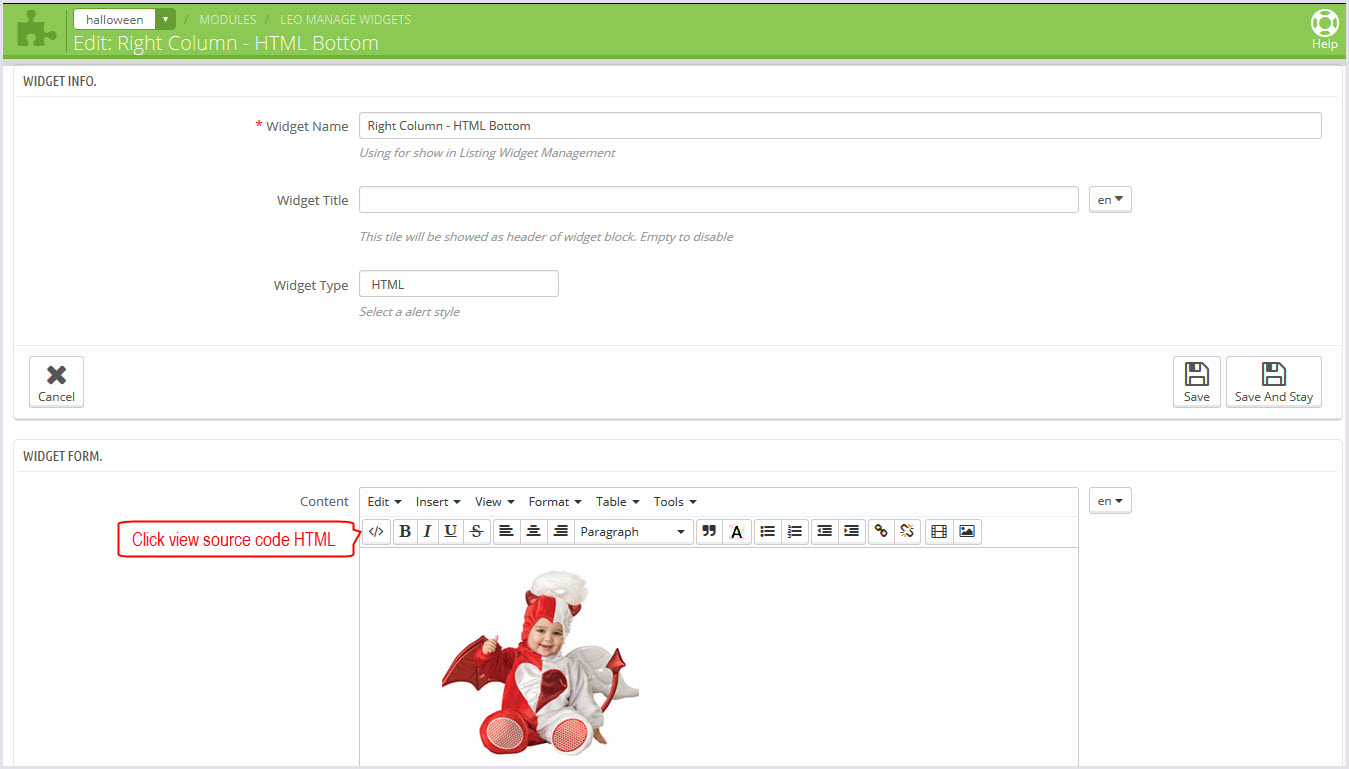Open the editor's Tools menu

675,502
